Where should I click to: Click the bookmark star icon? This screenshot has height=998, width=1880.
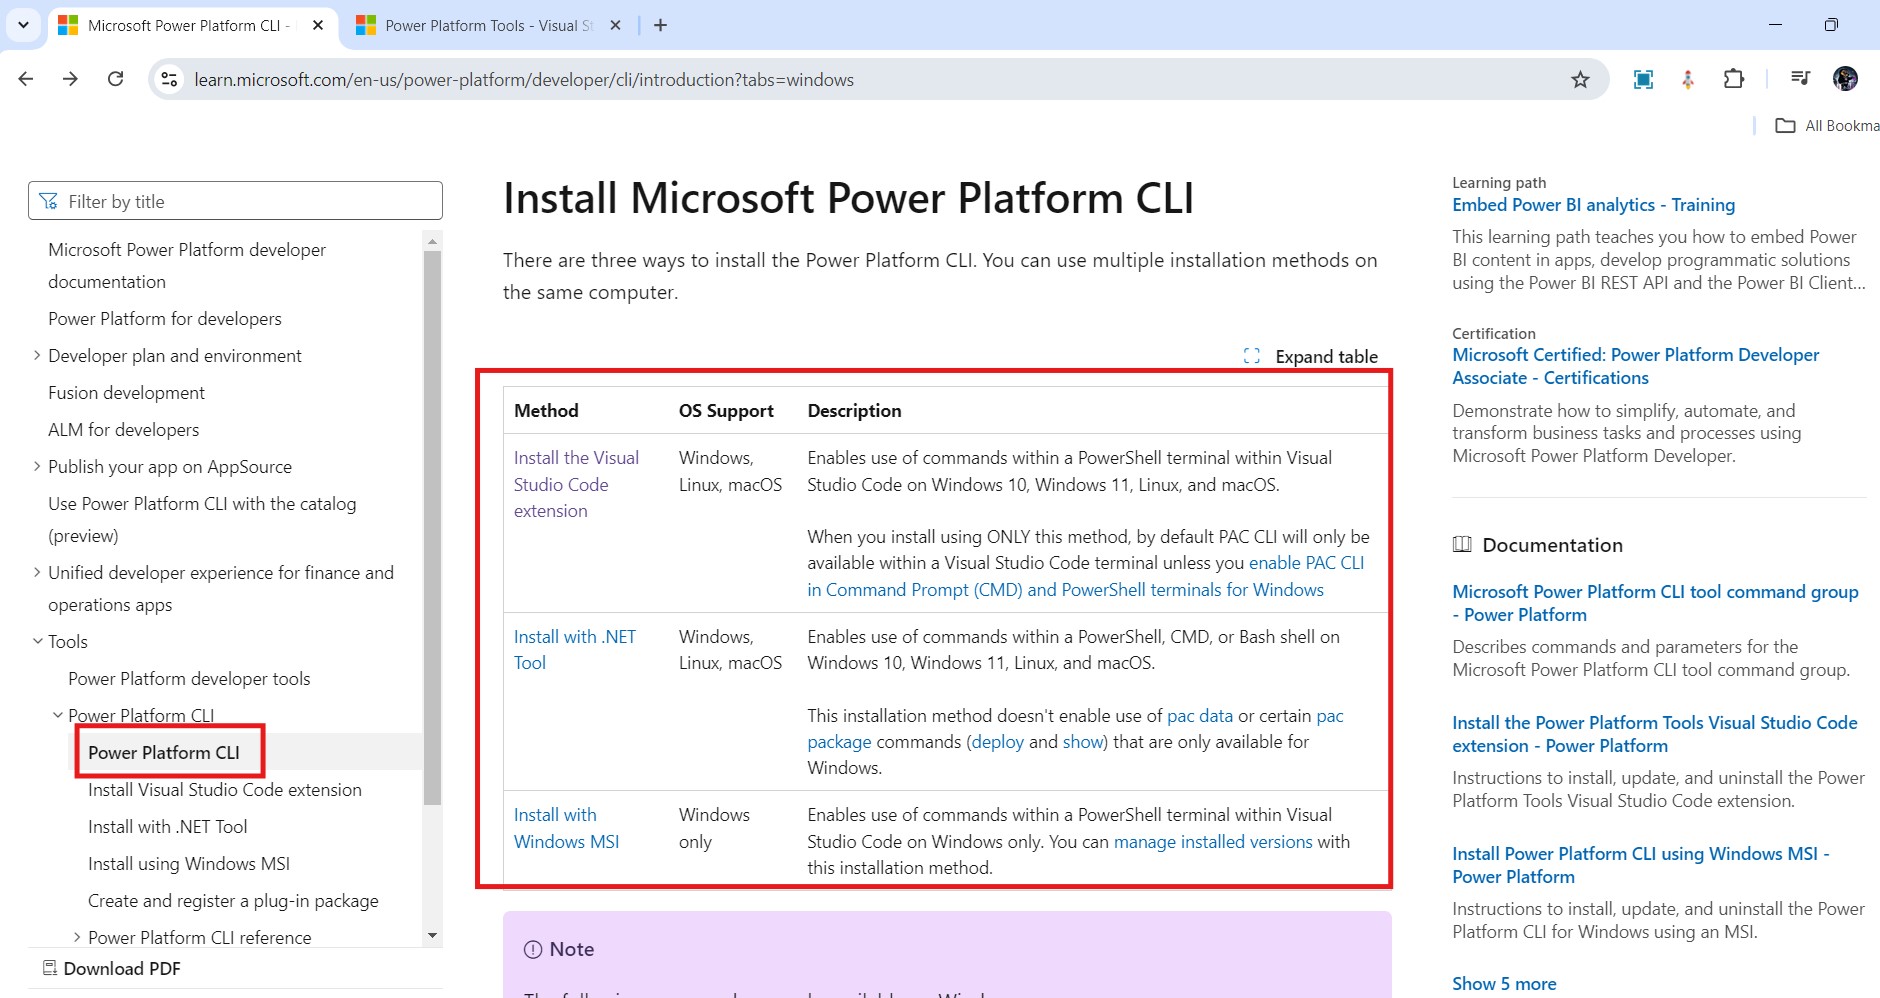(1580, 80)
